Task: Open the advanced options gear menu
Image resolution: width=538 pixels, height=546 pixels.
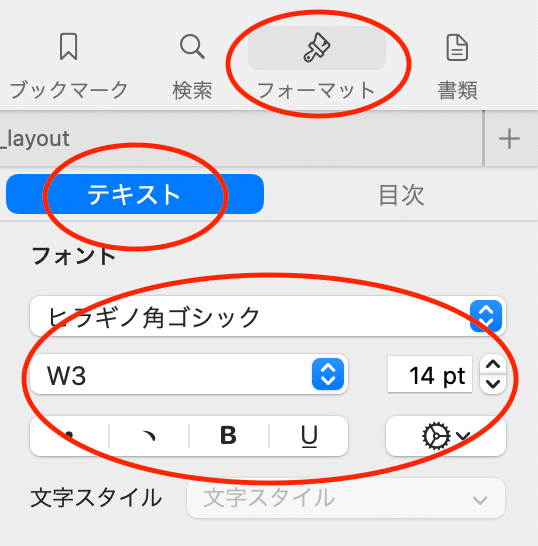Action: click(446, 435)
